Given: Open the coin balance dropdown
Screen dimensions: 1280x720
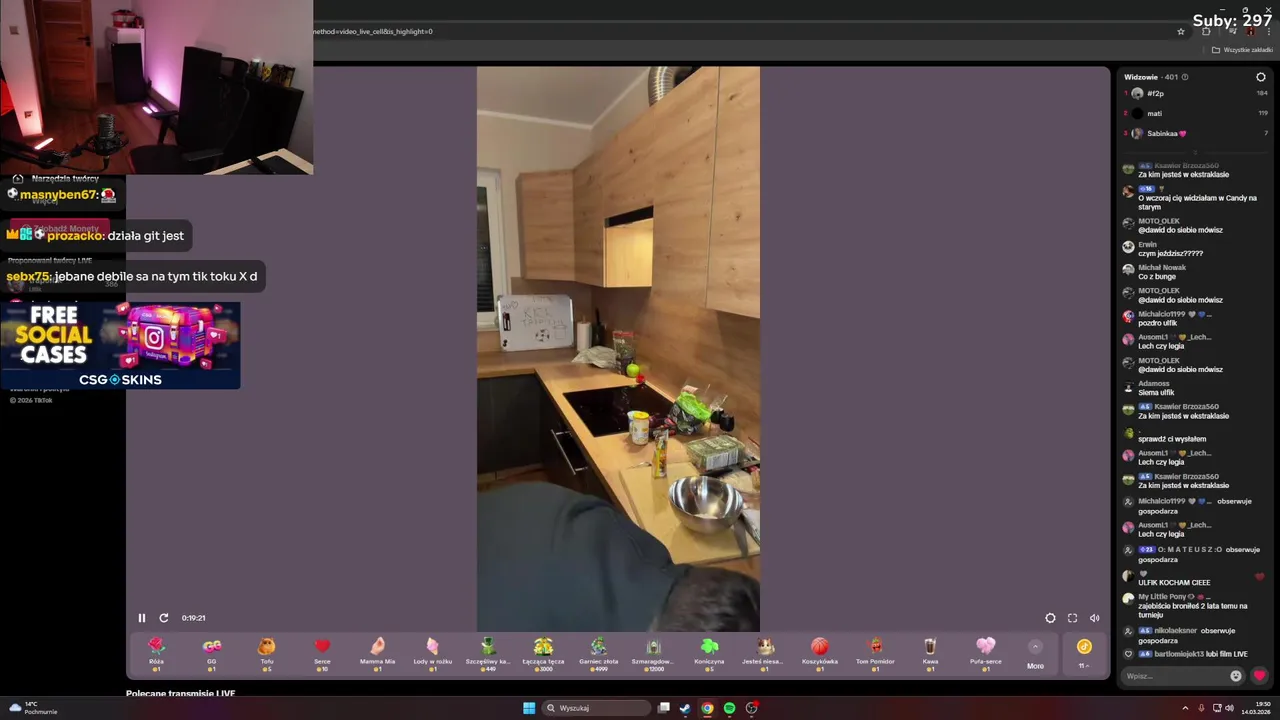Looking at the screenshot, I should pos(1084,654).
